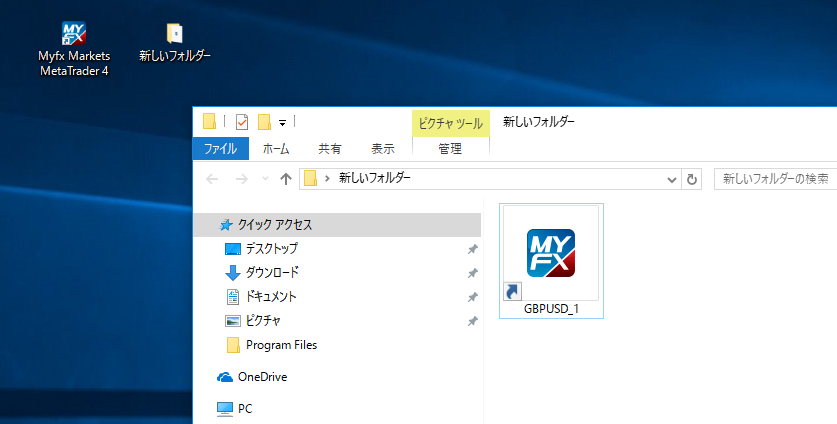
Task: Select クイック アクセス in navigation pane
Action: (x=337, y=225)
